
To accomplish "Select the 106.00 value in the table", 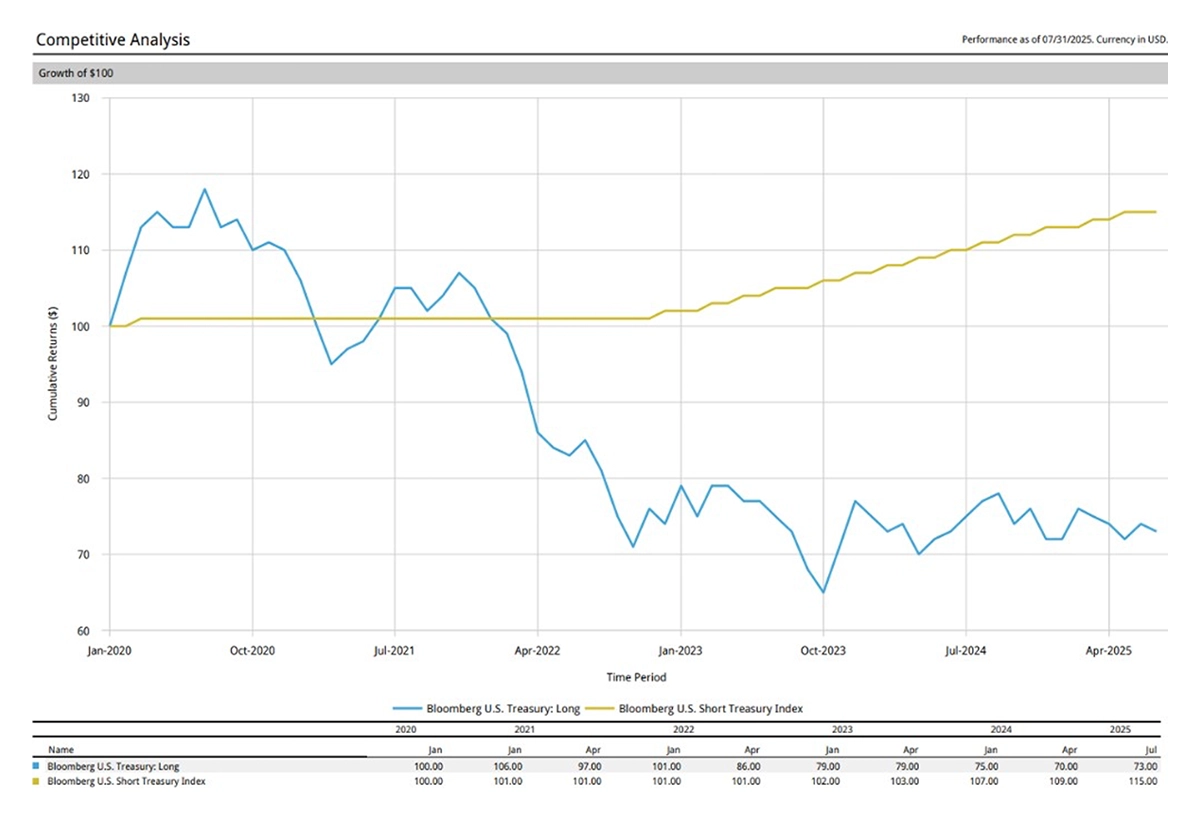I will tap(508, 765).
